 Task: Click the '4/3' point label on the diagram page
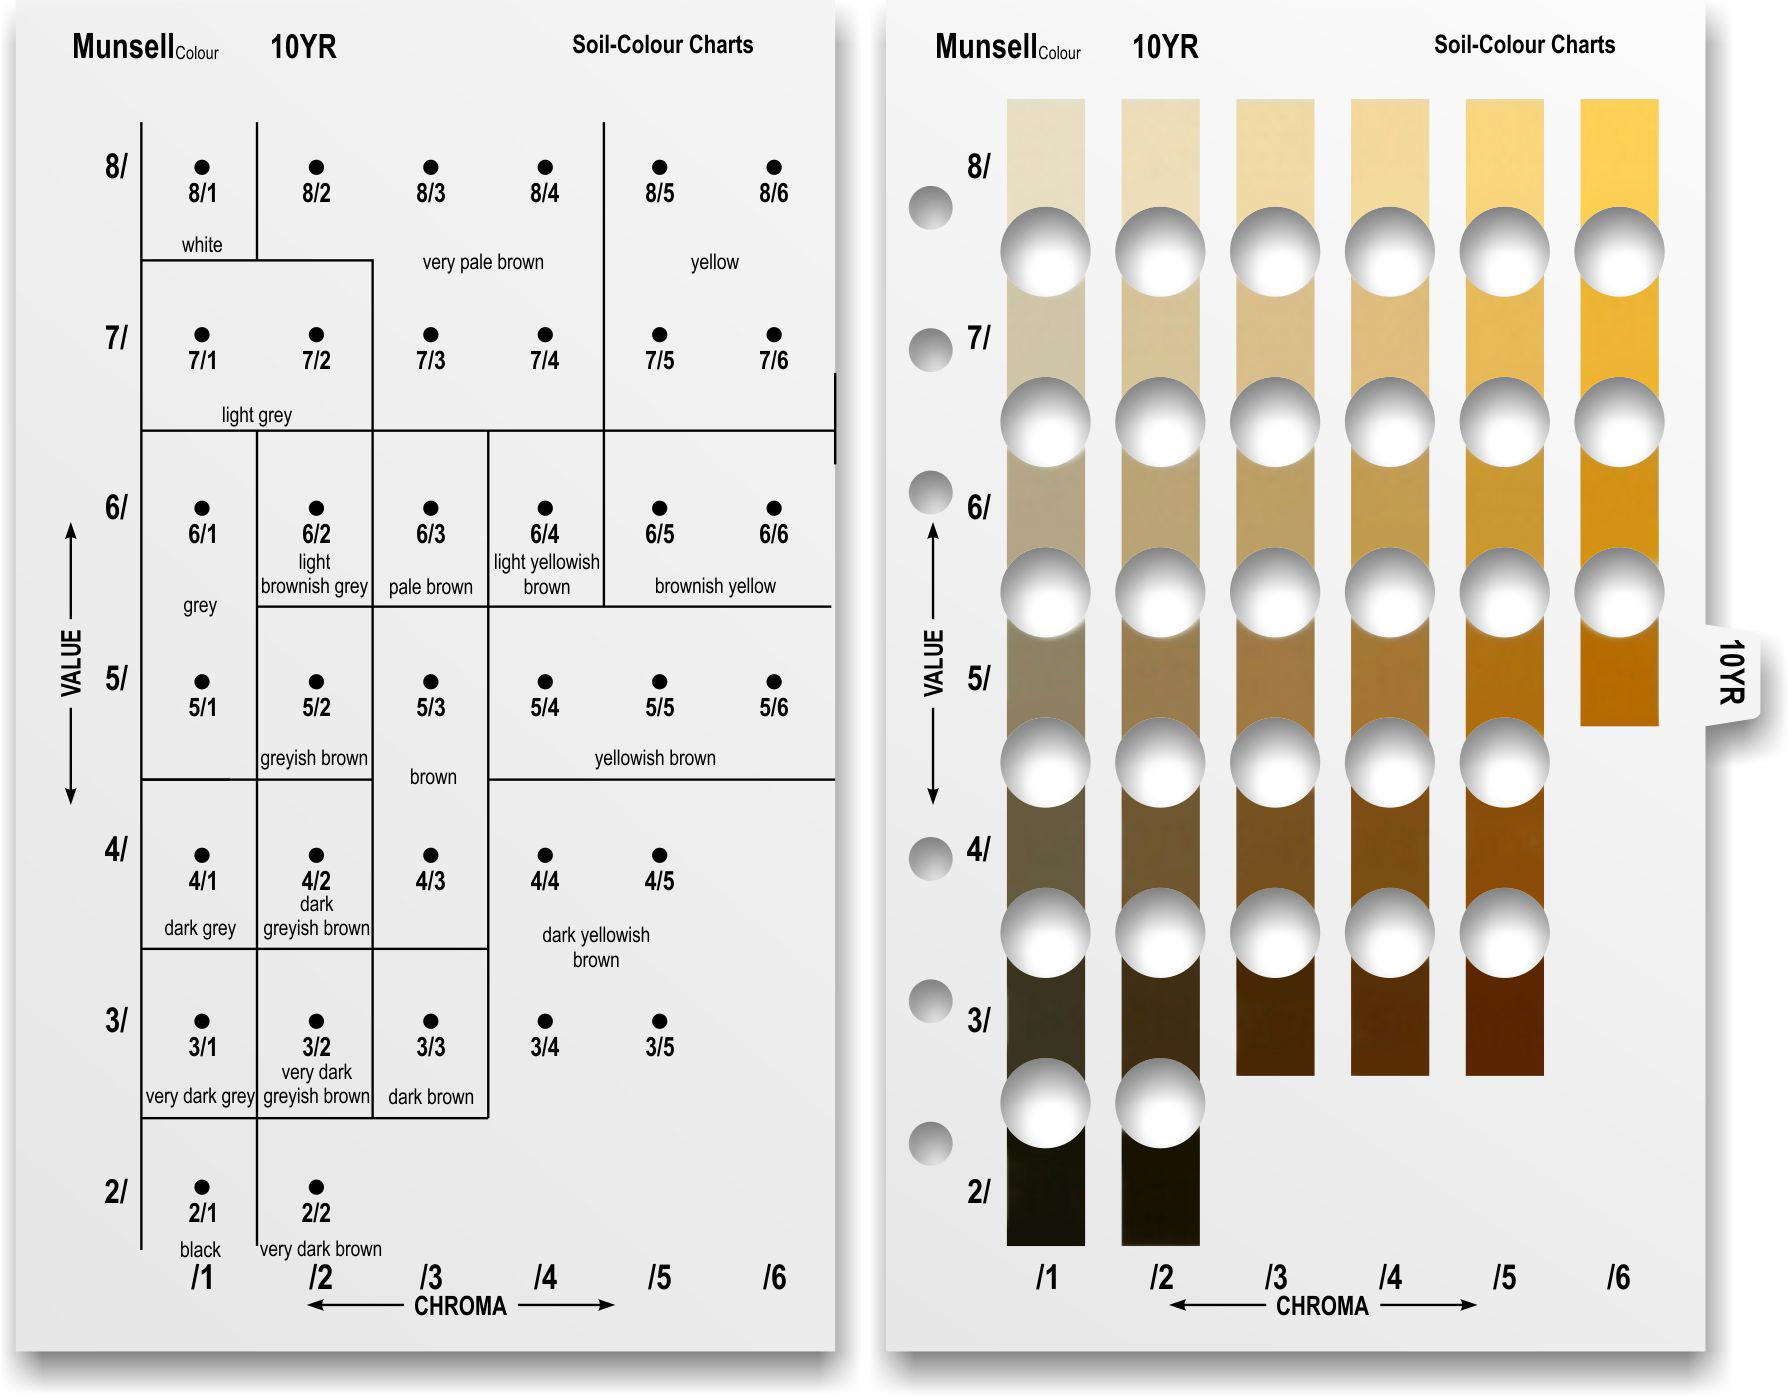431,881
